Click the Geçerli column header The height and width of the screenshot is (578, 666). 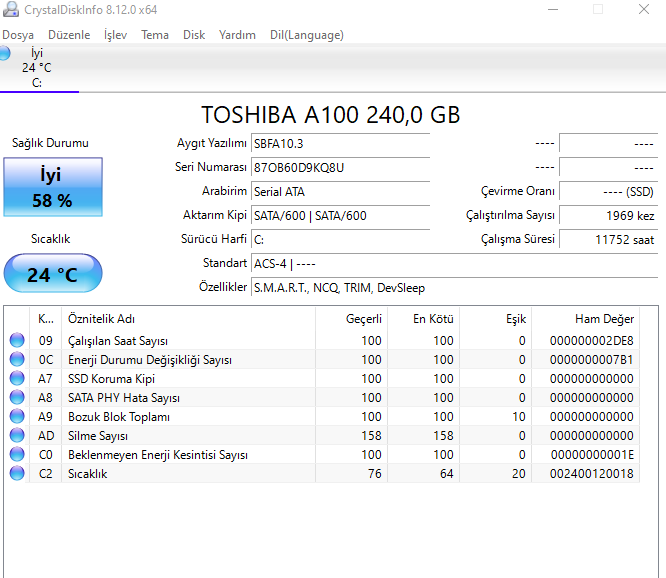pyautogui.click(x=351, y=319)
